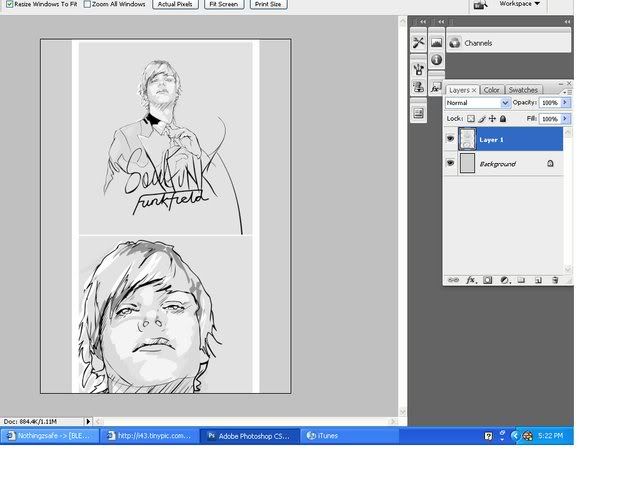Add a layer mask
Viewport: 640px width, 480px height.
[487, 280]
